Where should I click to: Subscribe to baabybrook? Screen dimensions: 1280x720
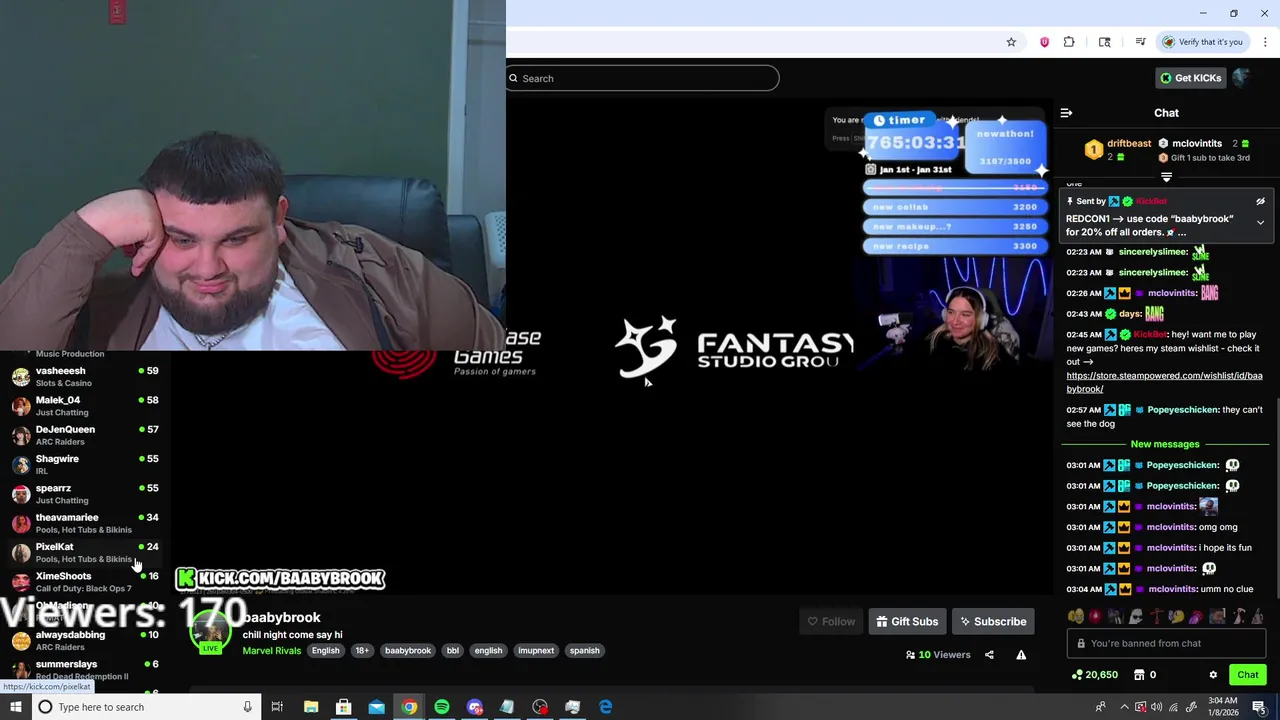[993, 621]
